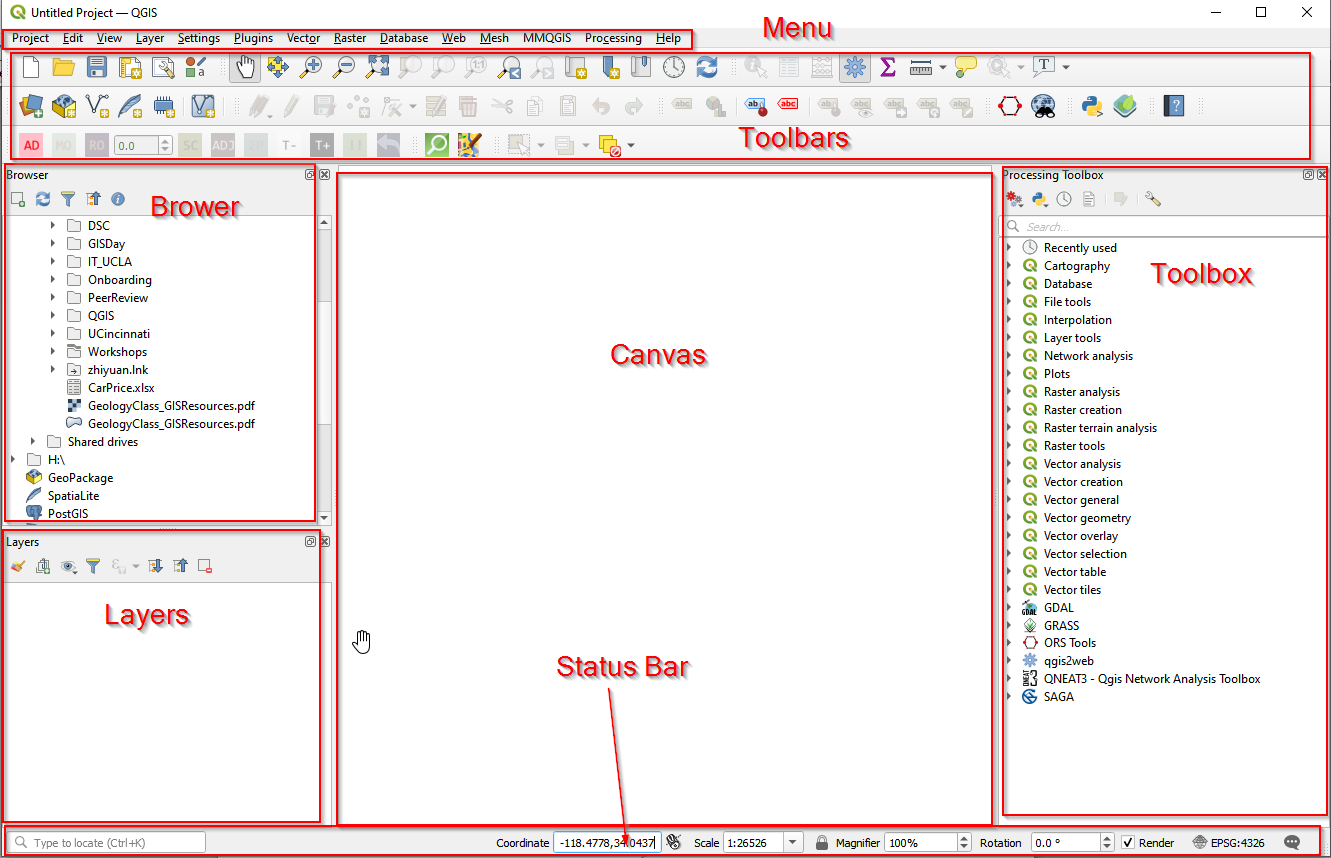Open the Plugins menu

253,38
